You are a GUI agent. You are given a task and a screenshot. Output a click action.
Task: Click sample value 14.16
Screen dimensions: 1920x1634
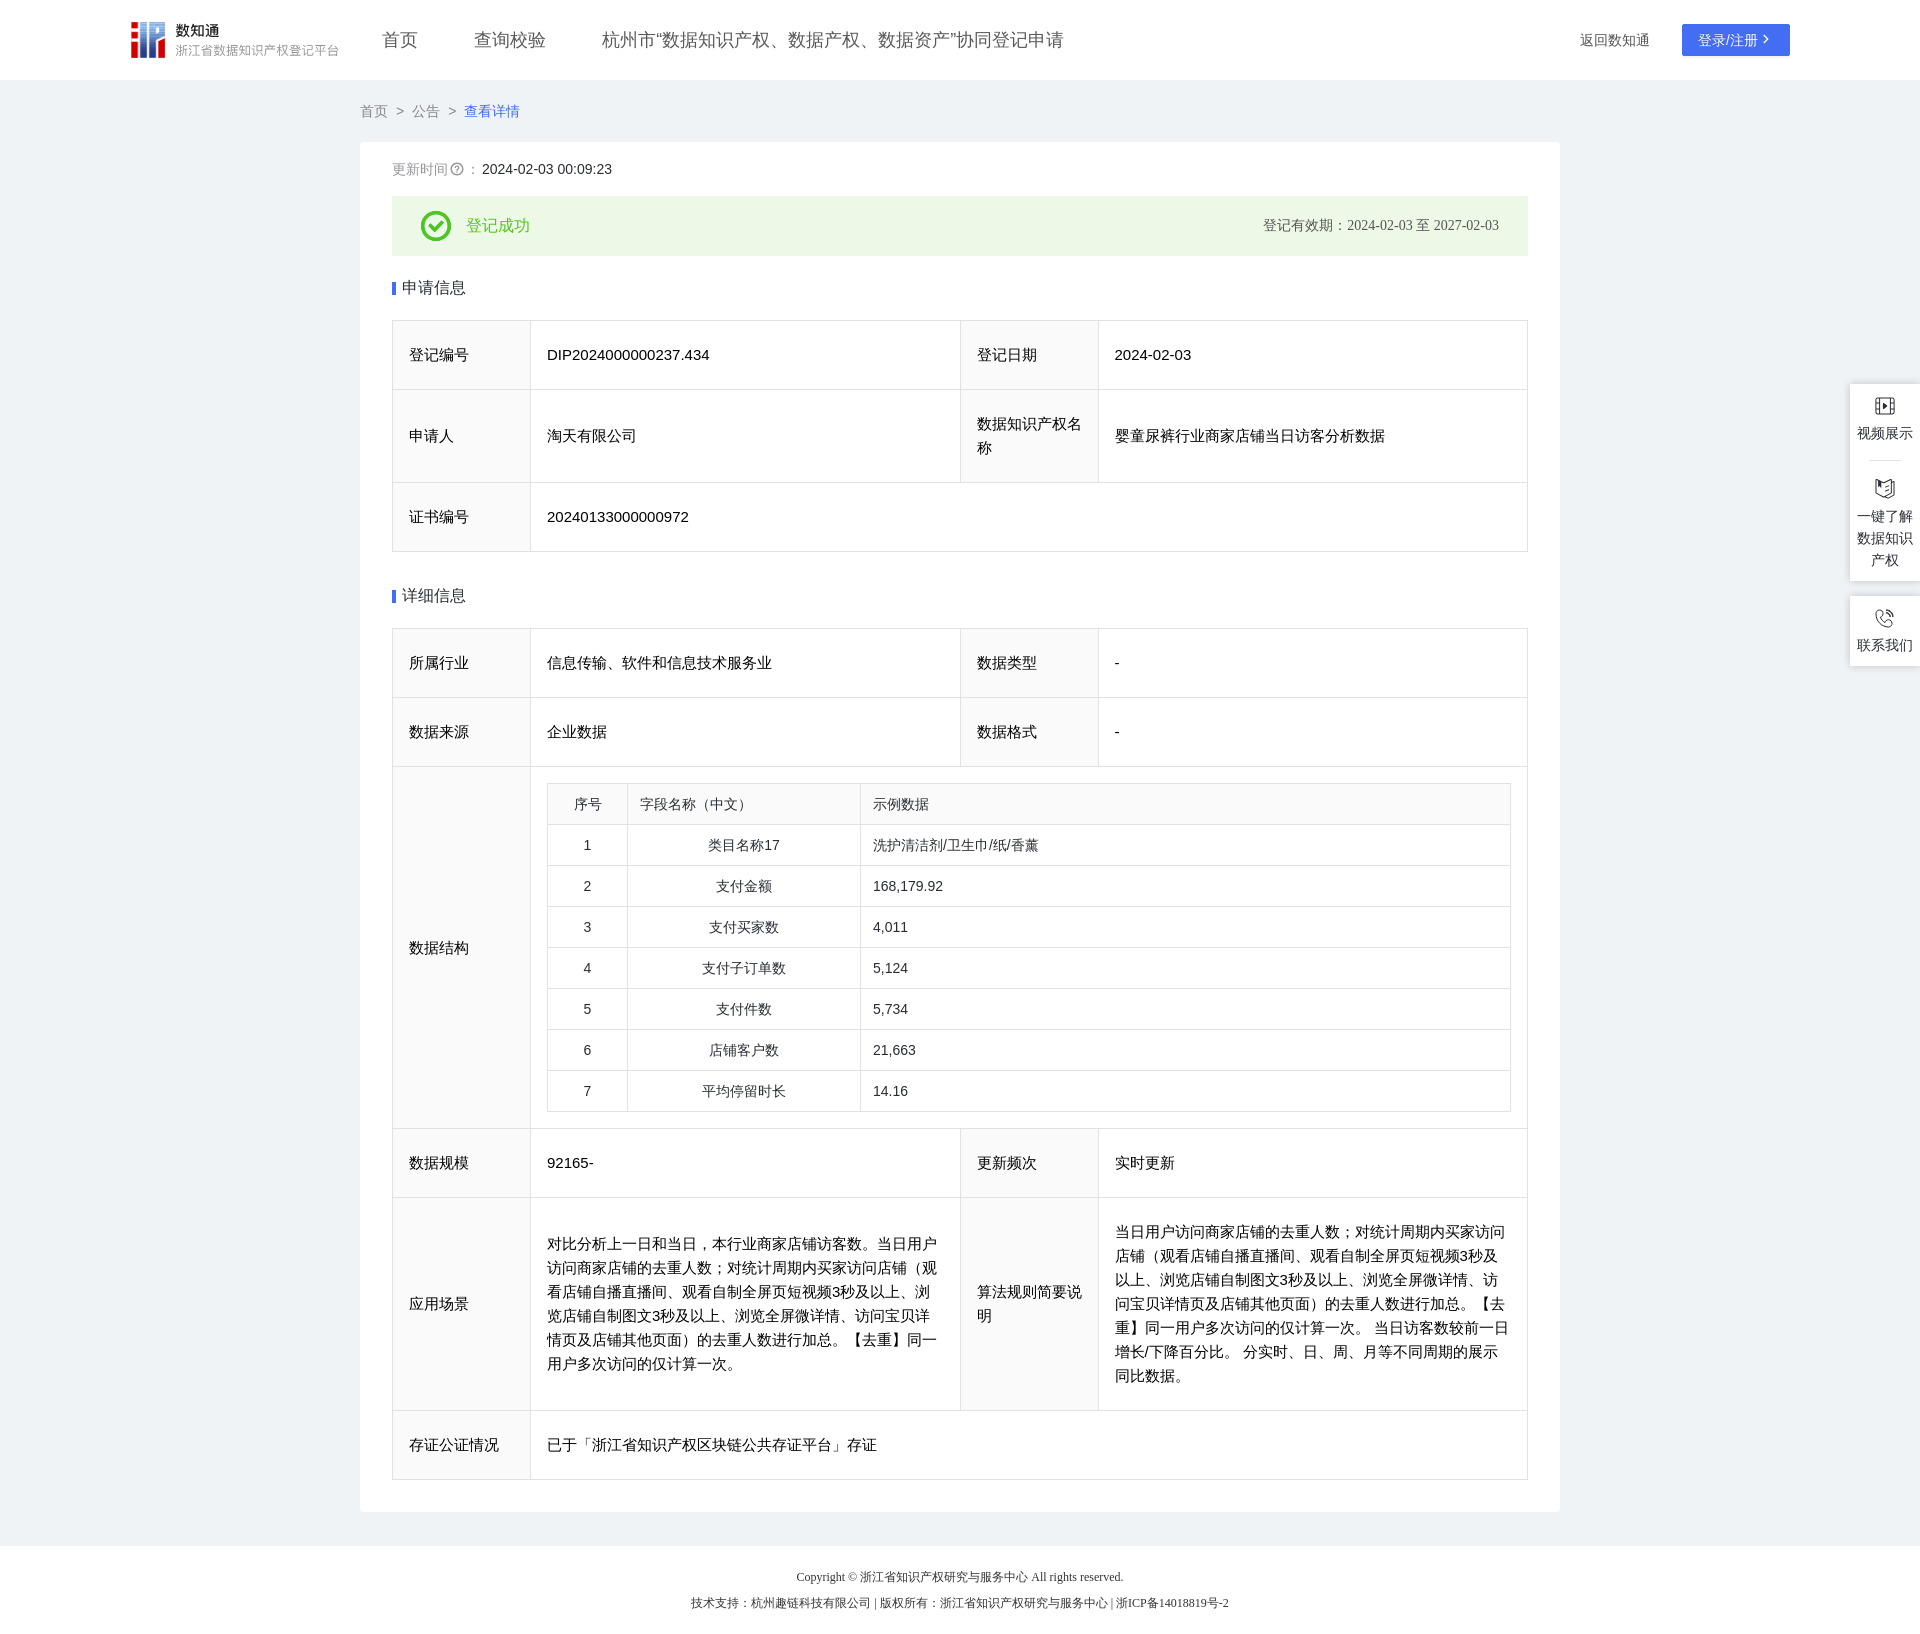[890, 1091]
